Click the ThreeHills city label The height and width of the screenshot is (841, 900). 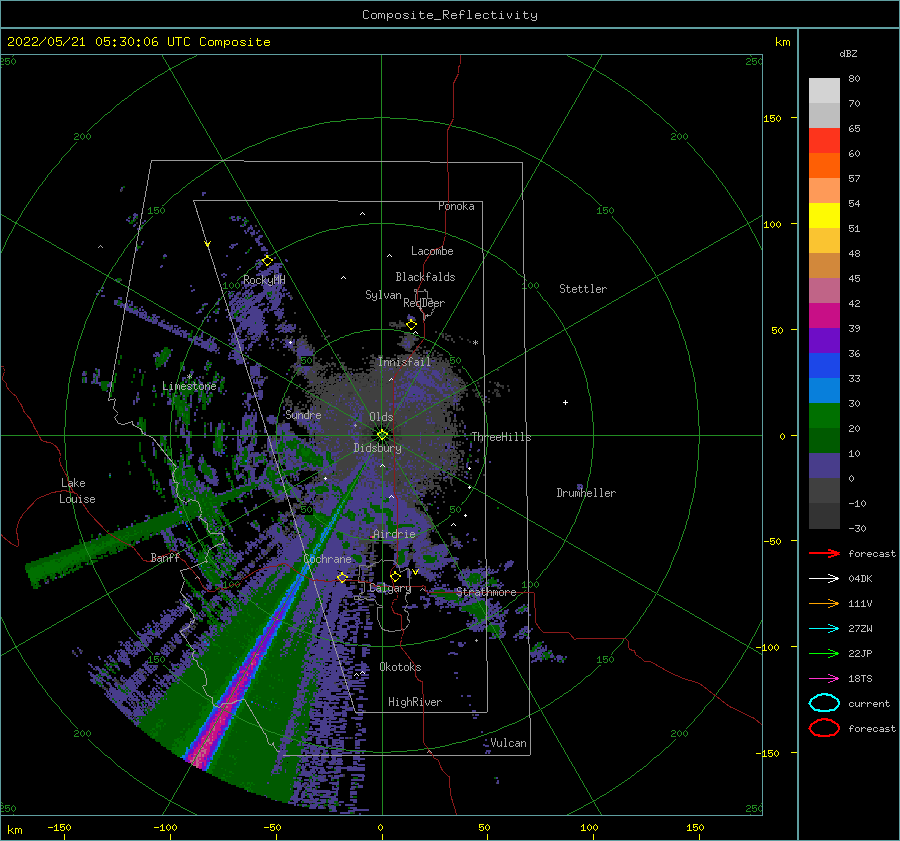tap(501, 437)
